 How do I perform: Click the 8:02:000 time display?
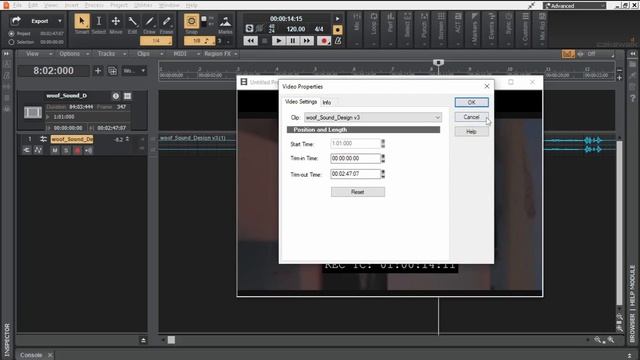[x=53, y=71]
